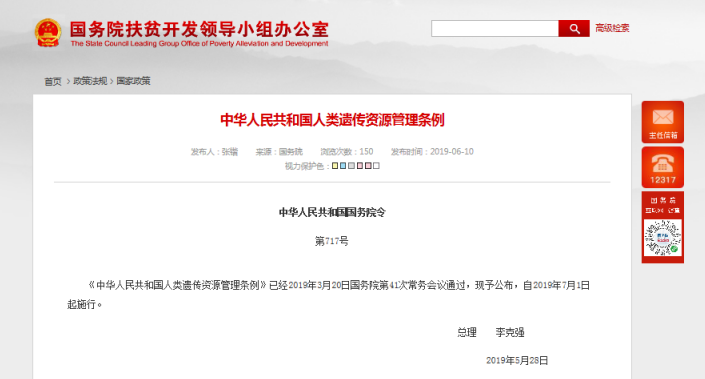Viewport: 705px width, 379px height.
Task: Click the QR code in the sidebar
Action: (663, 238)
